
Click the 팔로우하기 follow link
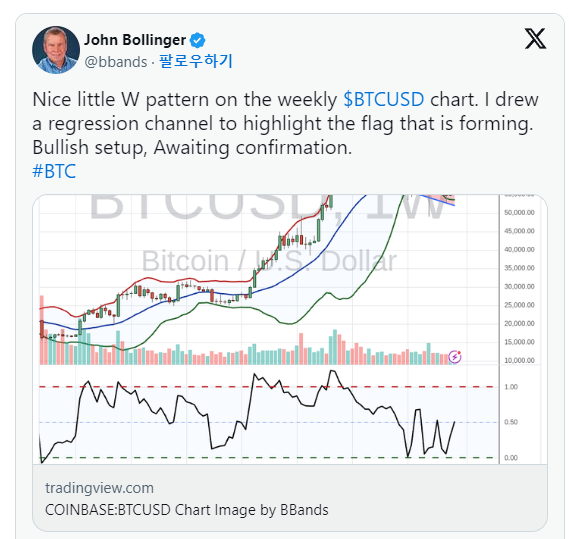click(196, 61)
